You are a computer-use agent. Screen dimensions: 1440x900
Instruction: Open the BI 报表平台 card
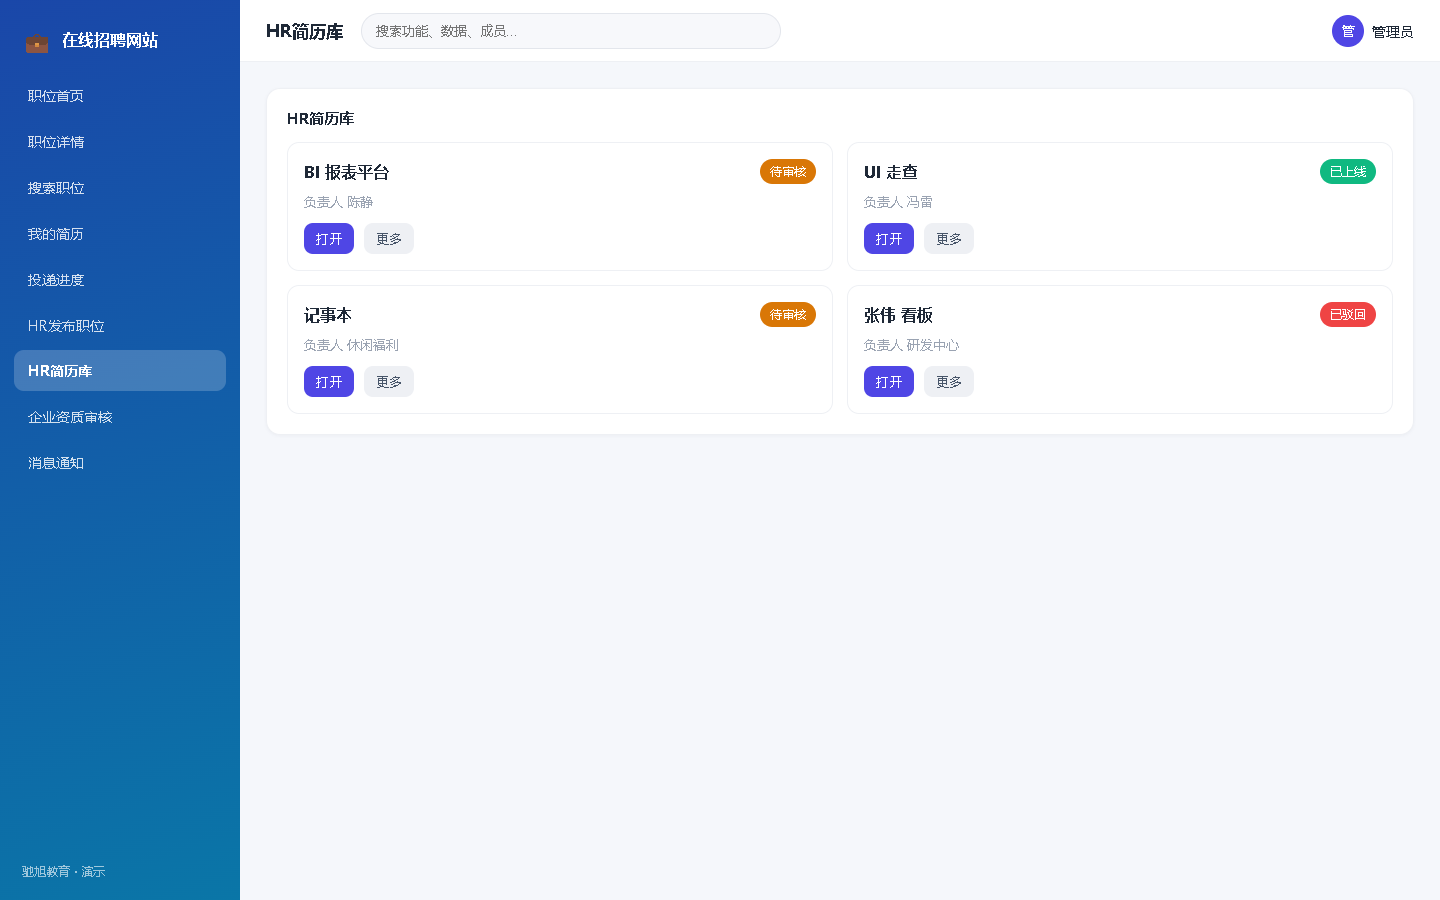pos(329,239)
